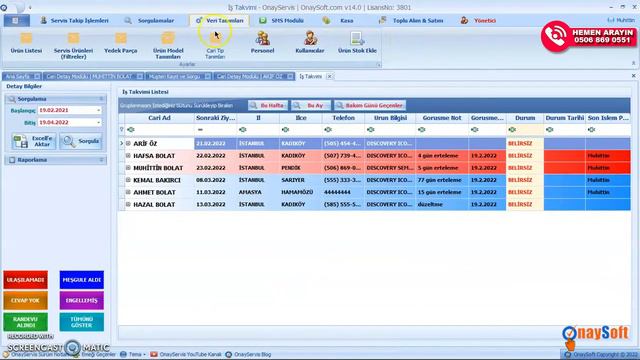
Task: Click the Telefon column filter operator icon
Action: click(x=328, y=129)
